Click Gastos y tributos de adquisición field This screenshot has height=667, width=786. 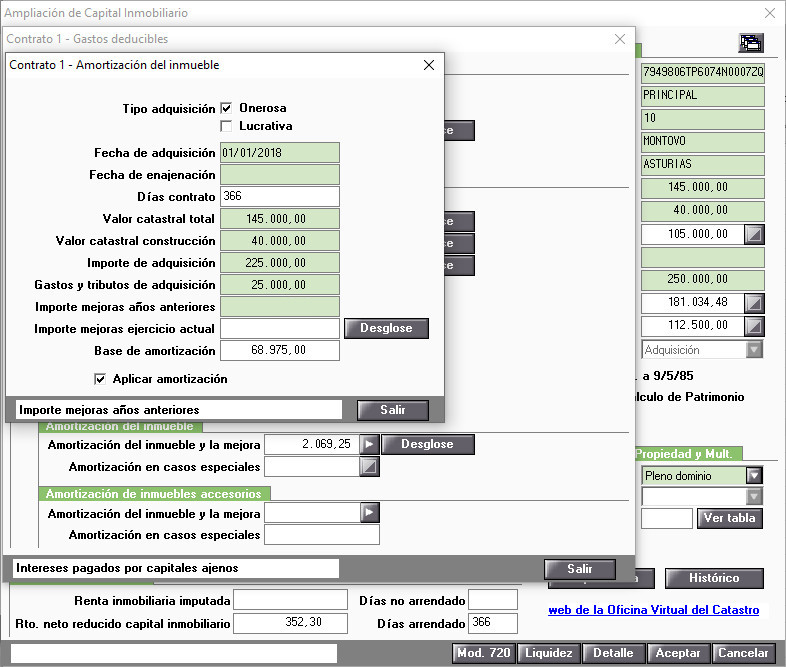tap(280, 285)
